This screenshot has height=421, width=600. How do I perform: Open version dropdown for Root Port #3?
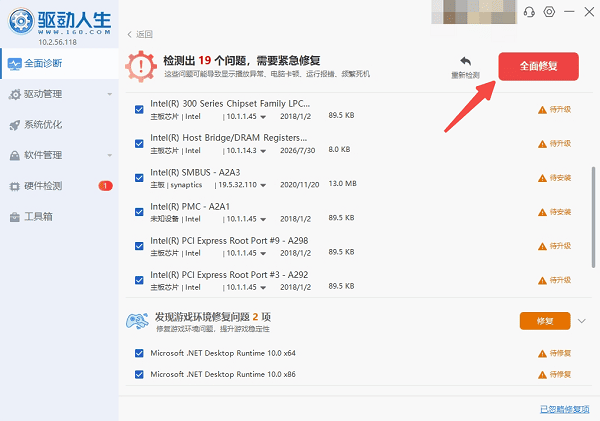pos(263,288)
